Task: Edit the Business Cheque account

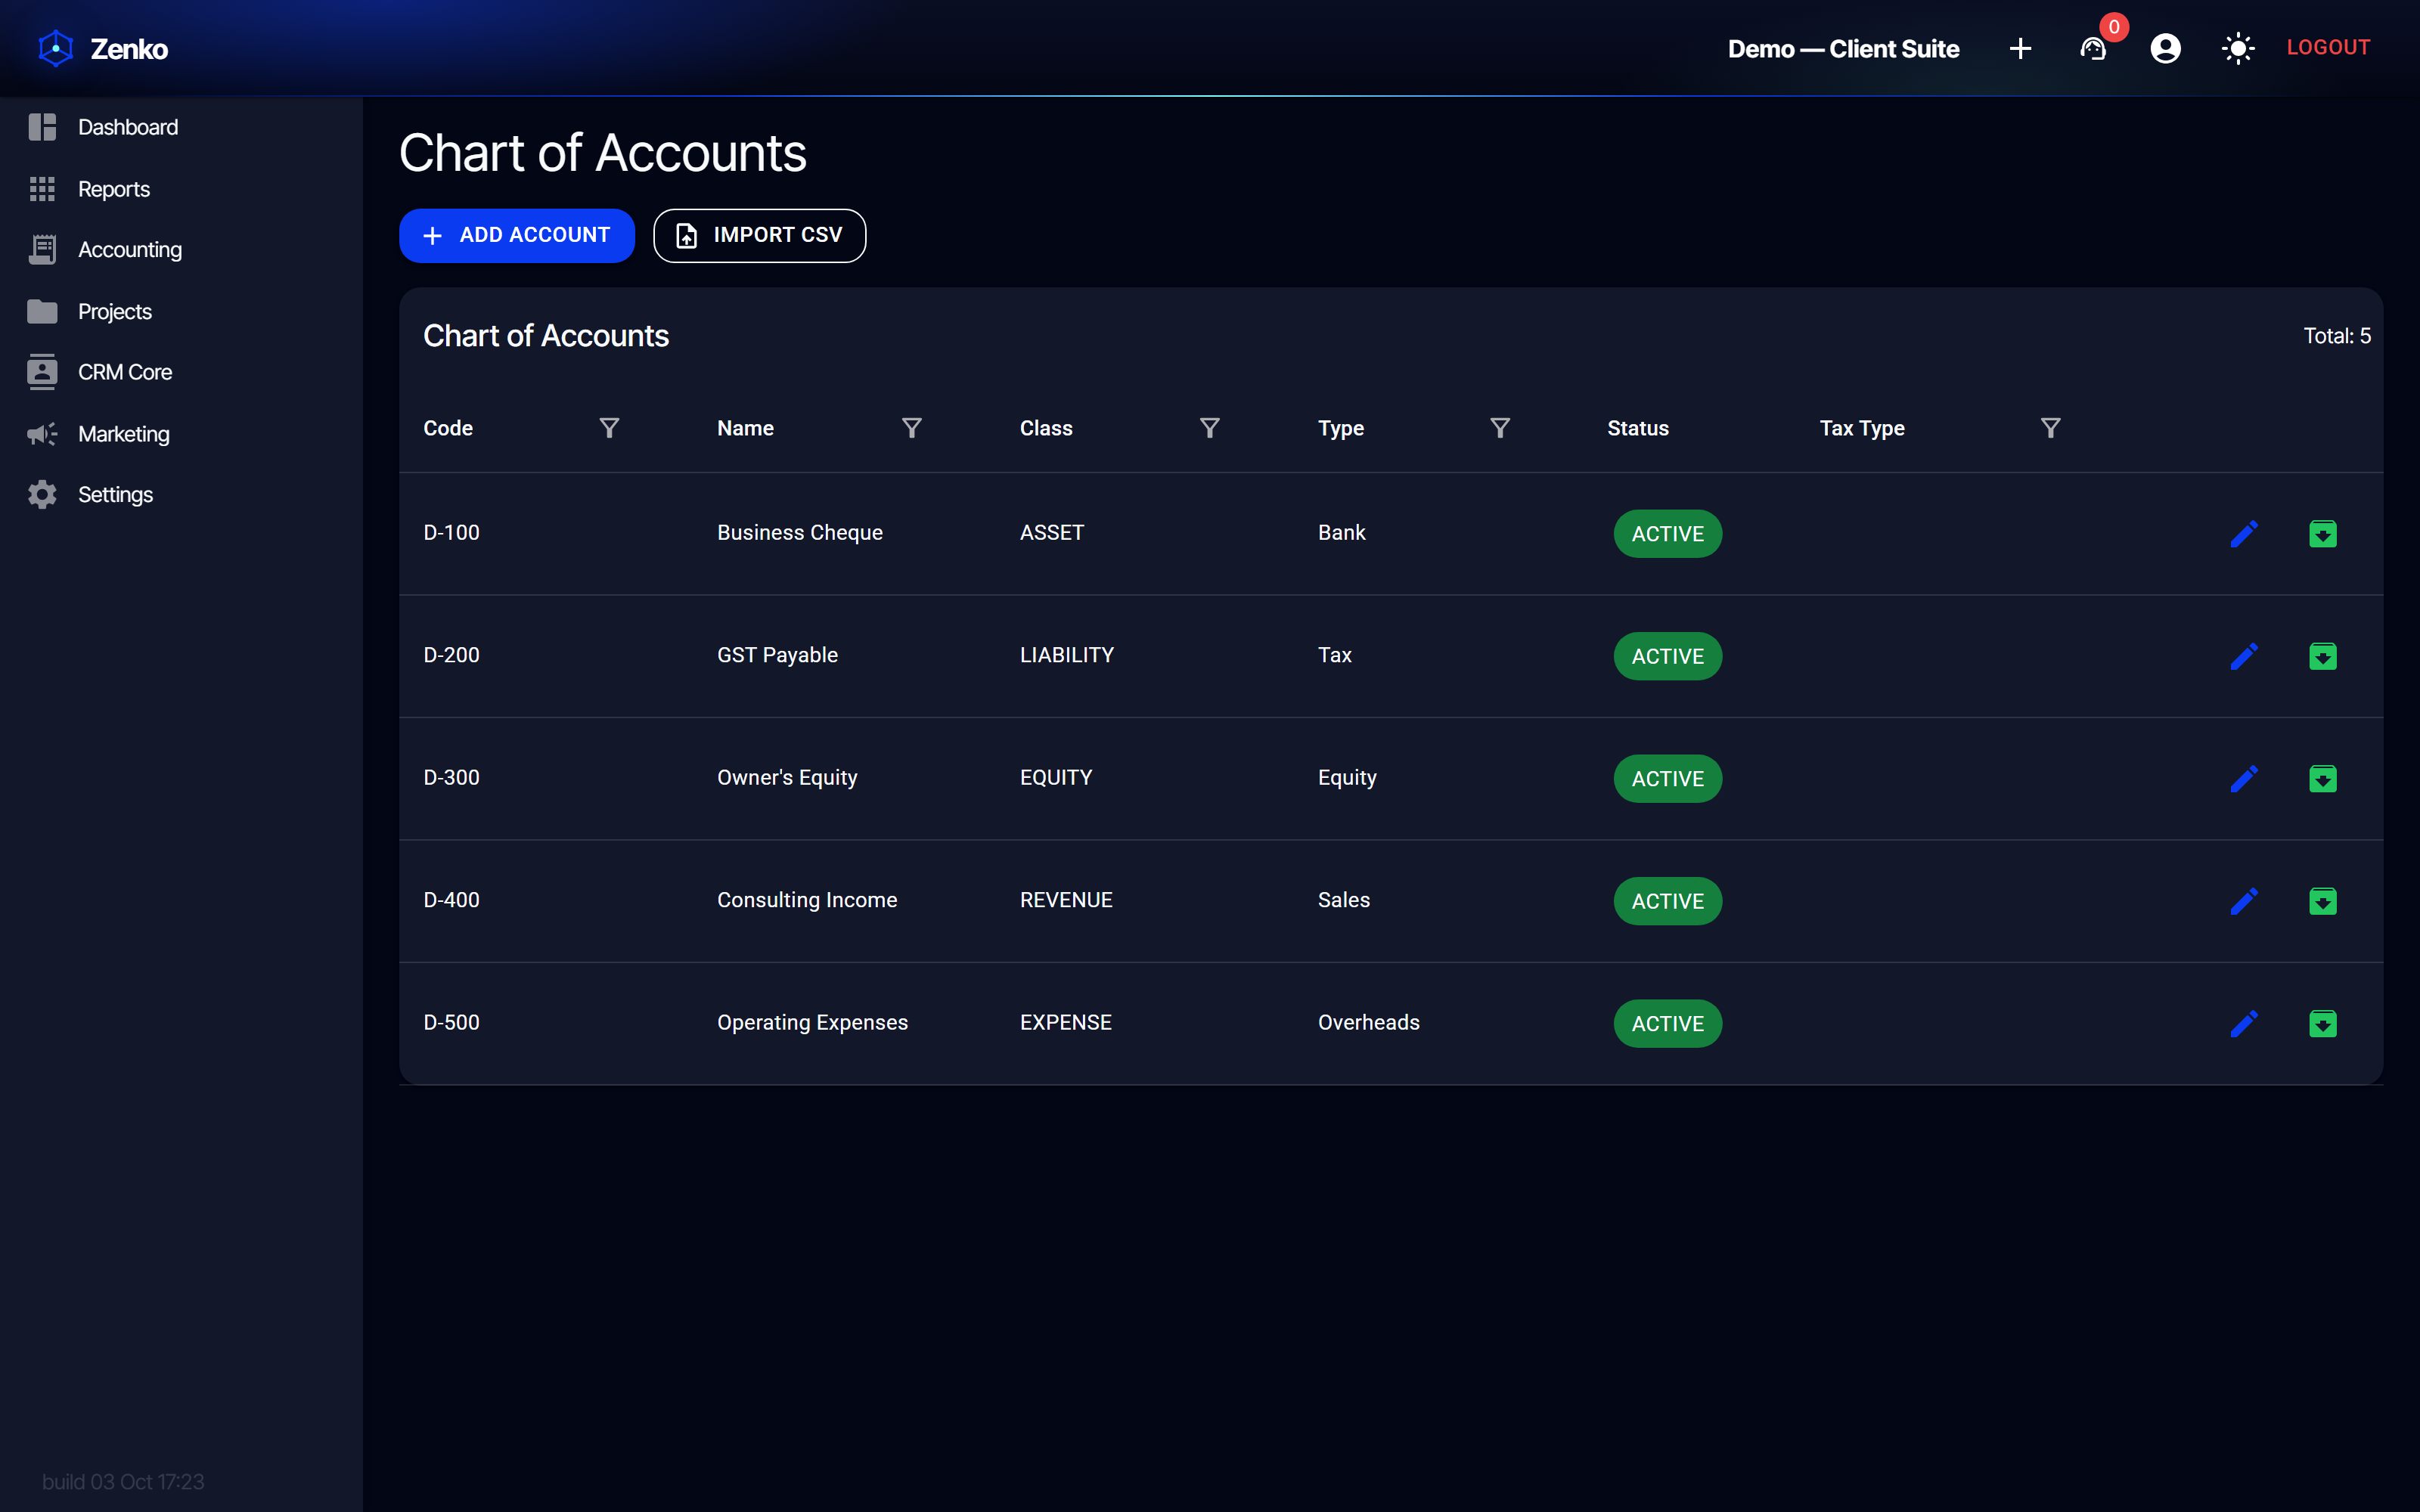Action: [2244, 534]
